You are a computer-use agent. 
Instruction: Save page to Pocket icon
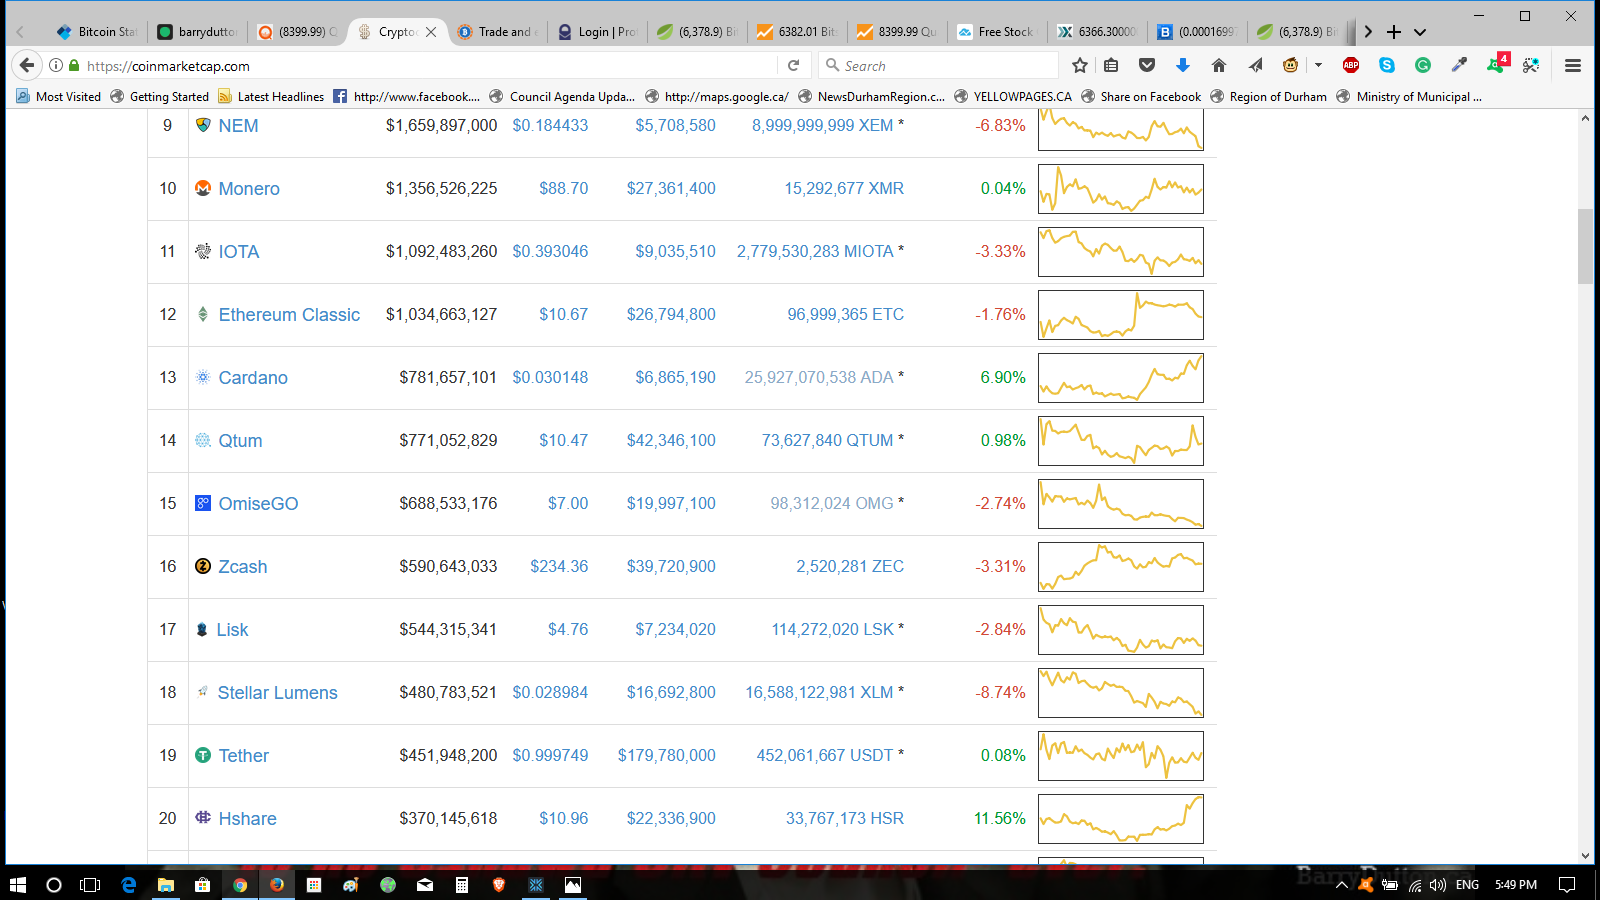1147,65
